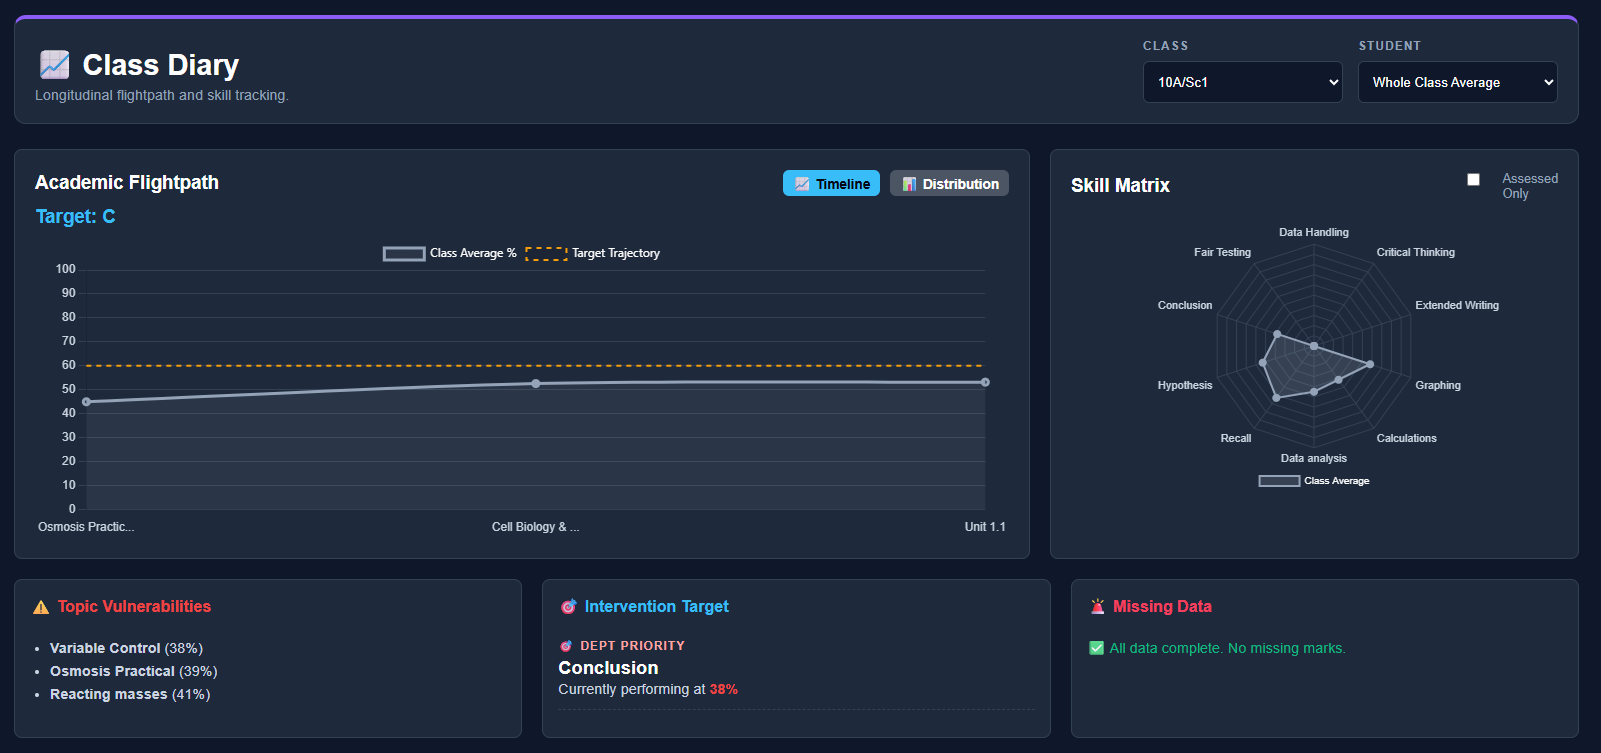Image resolution: width=1601 pixels, height=753 pixels.
Task: Open the Class dropdown showing 10A/Sc1
Action: point(1242,82)
